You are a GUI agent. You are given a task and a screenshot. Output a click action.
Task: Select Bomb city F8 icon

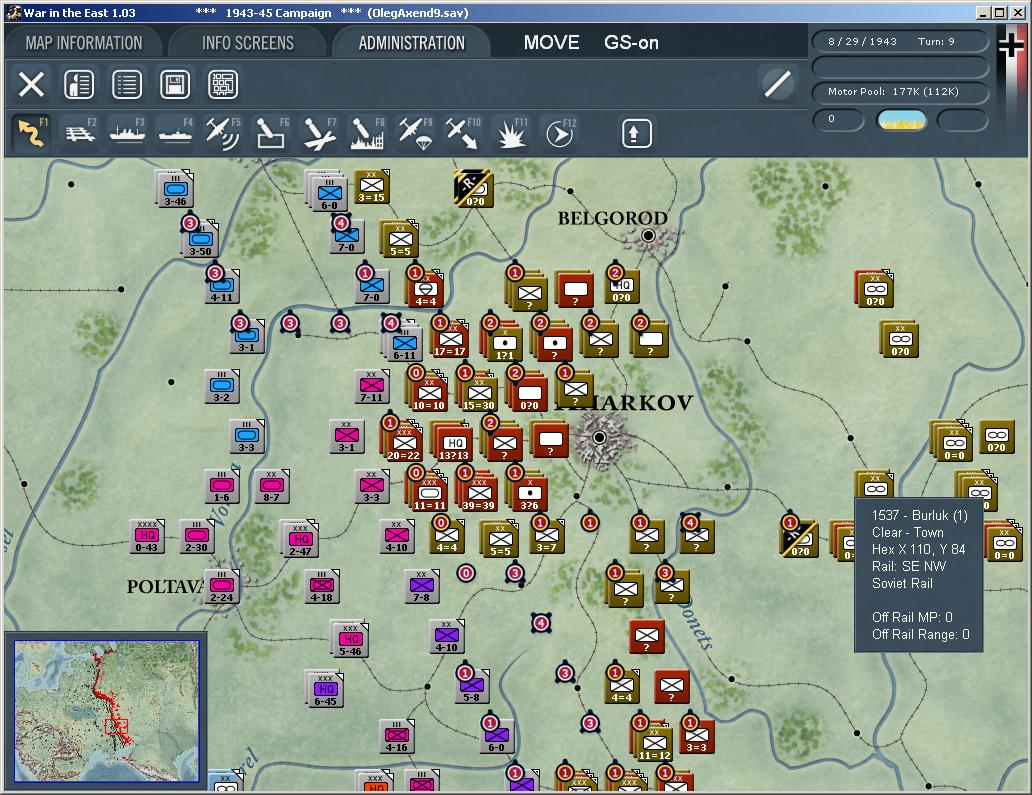click(x=367, y=132)
